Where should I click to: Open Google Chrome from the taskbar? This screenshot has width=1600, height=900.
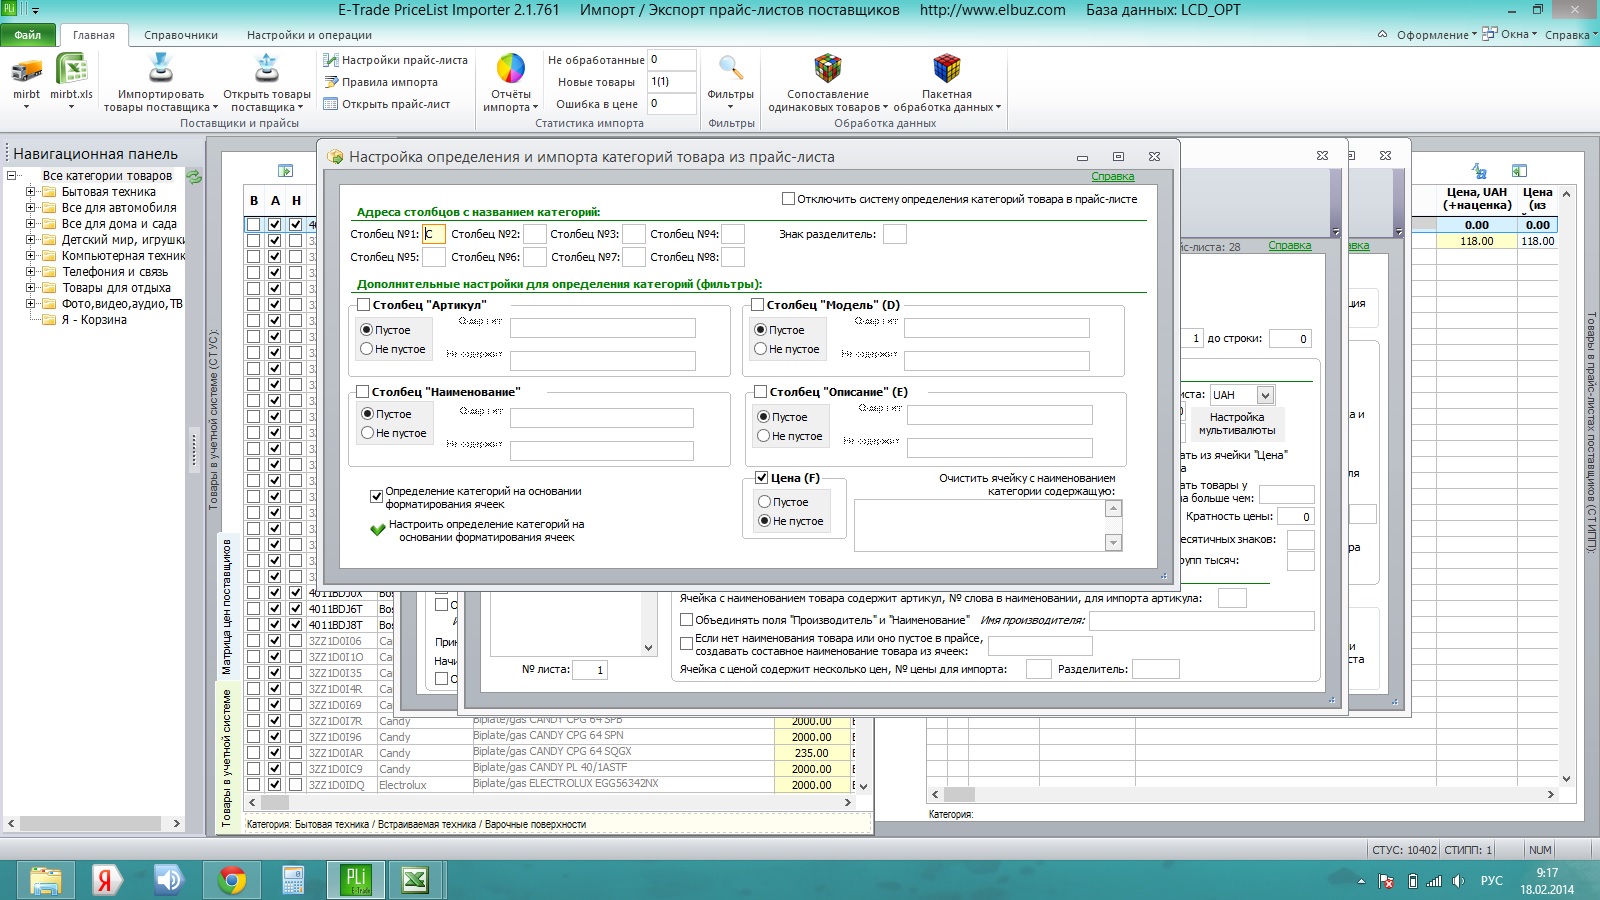tap(232, 880)
